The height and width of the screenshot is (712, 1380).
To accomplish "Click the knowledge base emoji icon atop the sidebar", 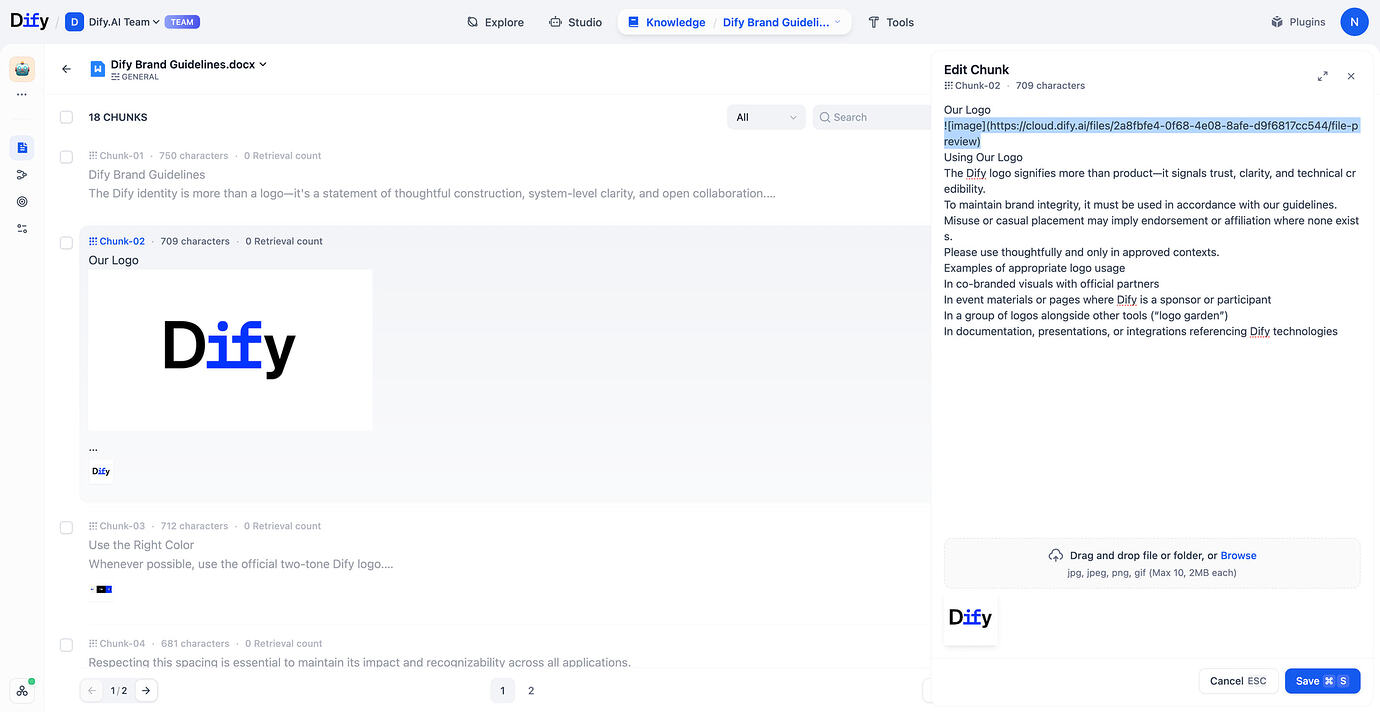I will (x=22, y=69).
